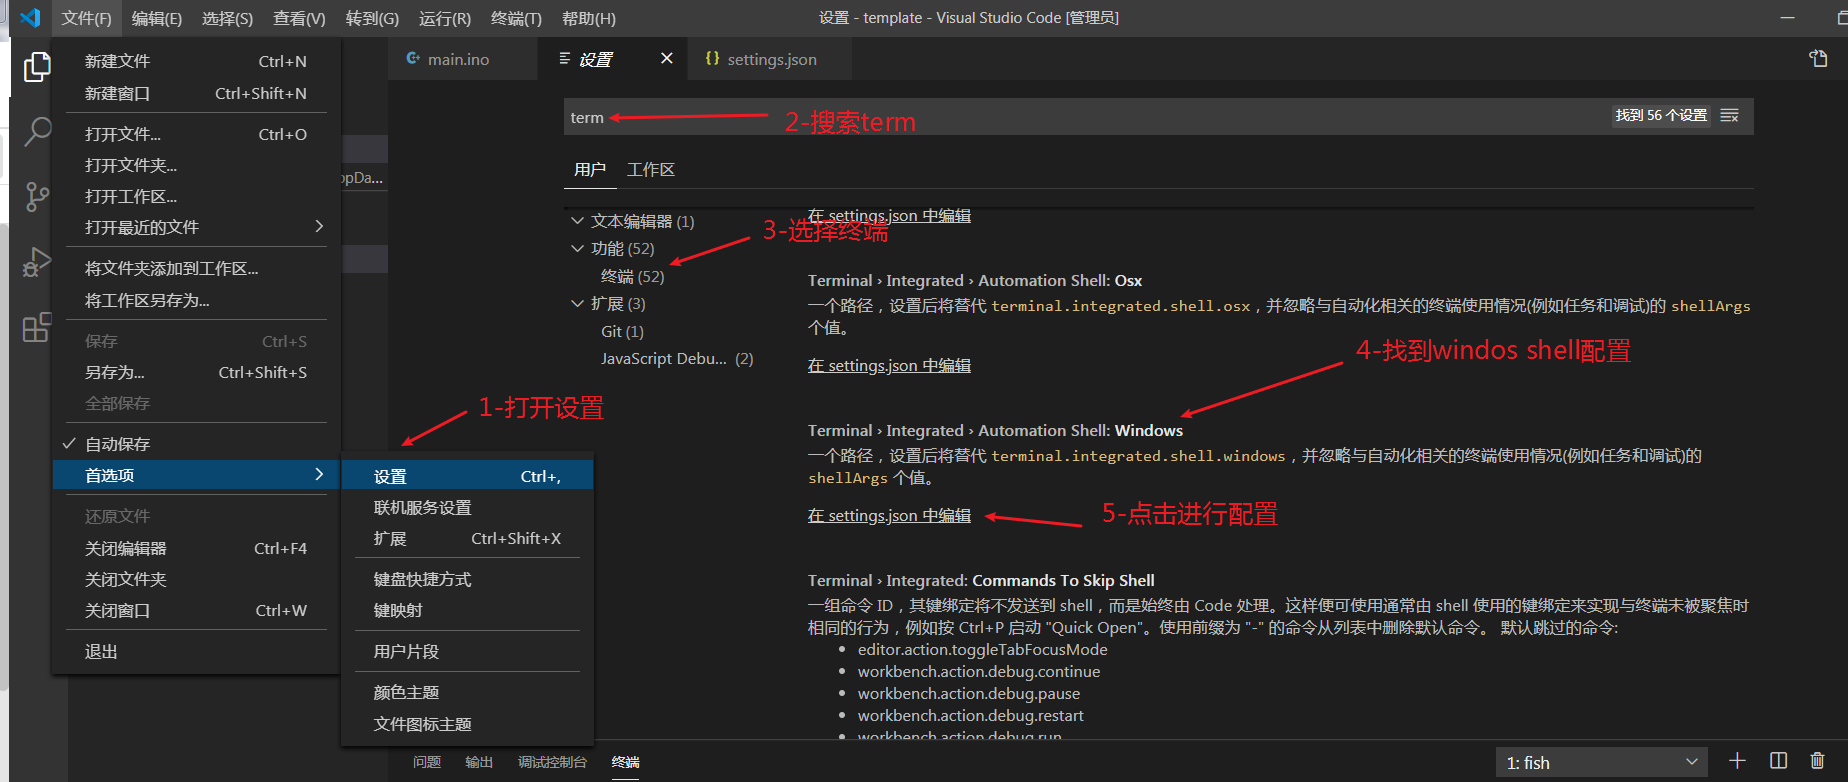Choose 设置 in the preferences submenu
1848x782 pixels.
467,476
